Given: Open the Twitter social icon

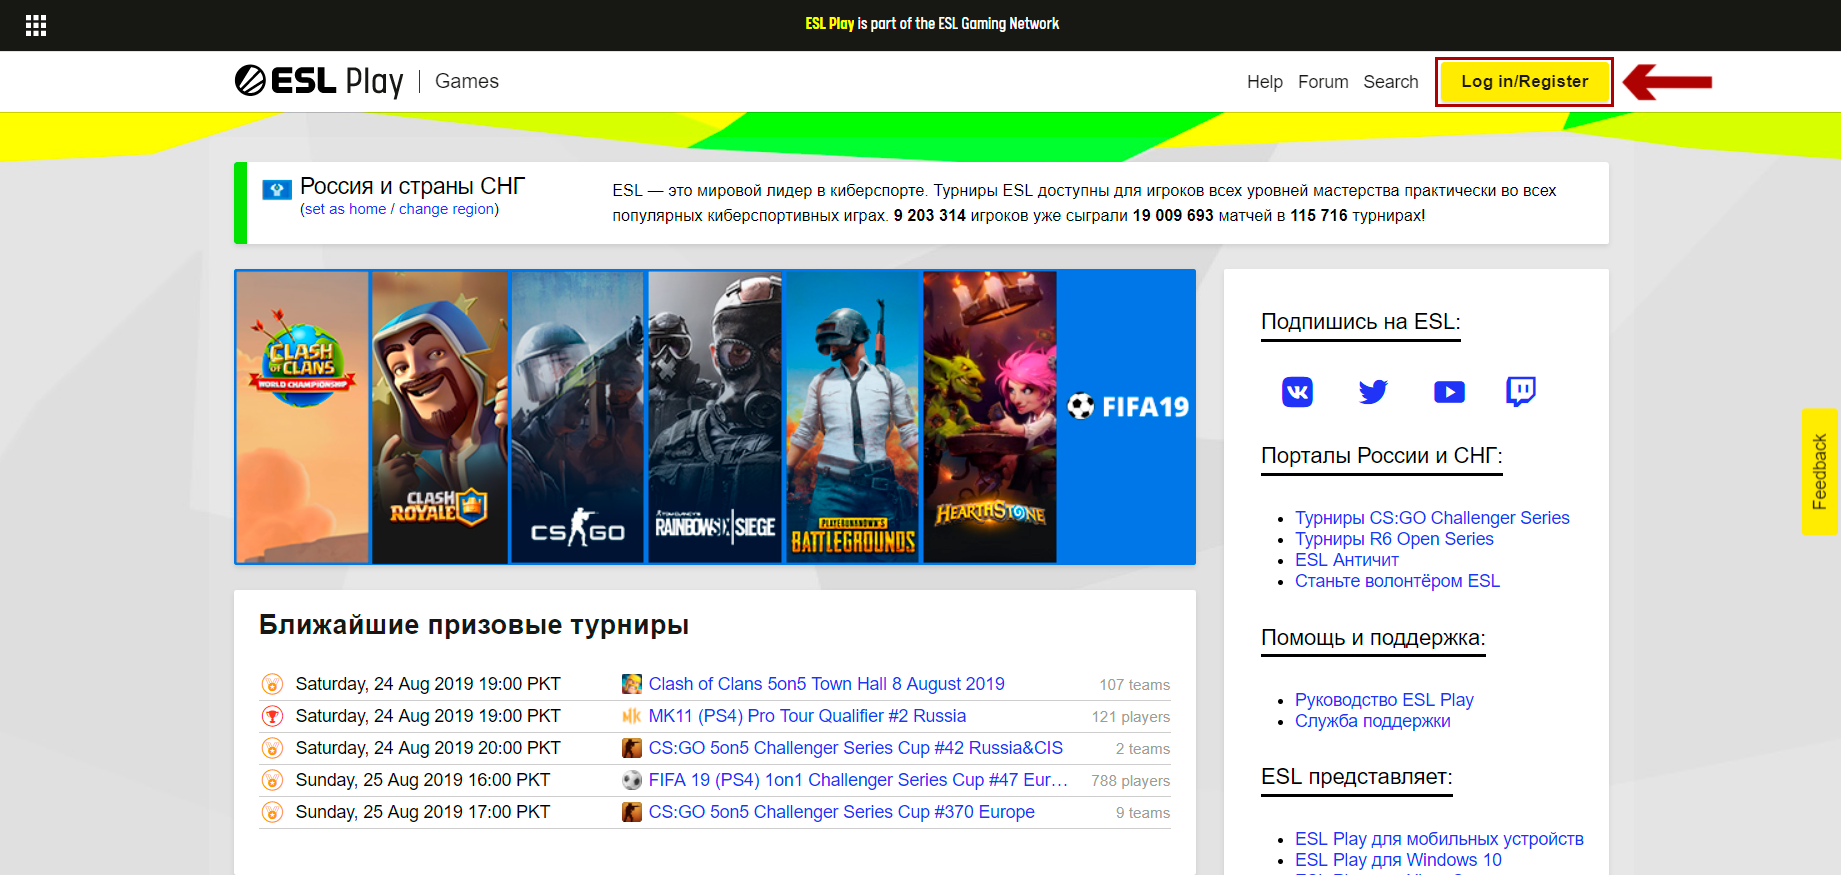Looking at the screenshot, I should click(1373, 391).
